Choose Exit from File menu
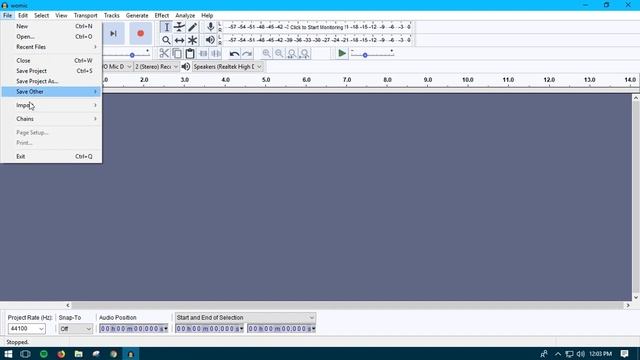This screenshot has height=360, width=640. (x=51, y=156)
